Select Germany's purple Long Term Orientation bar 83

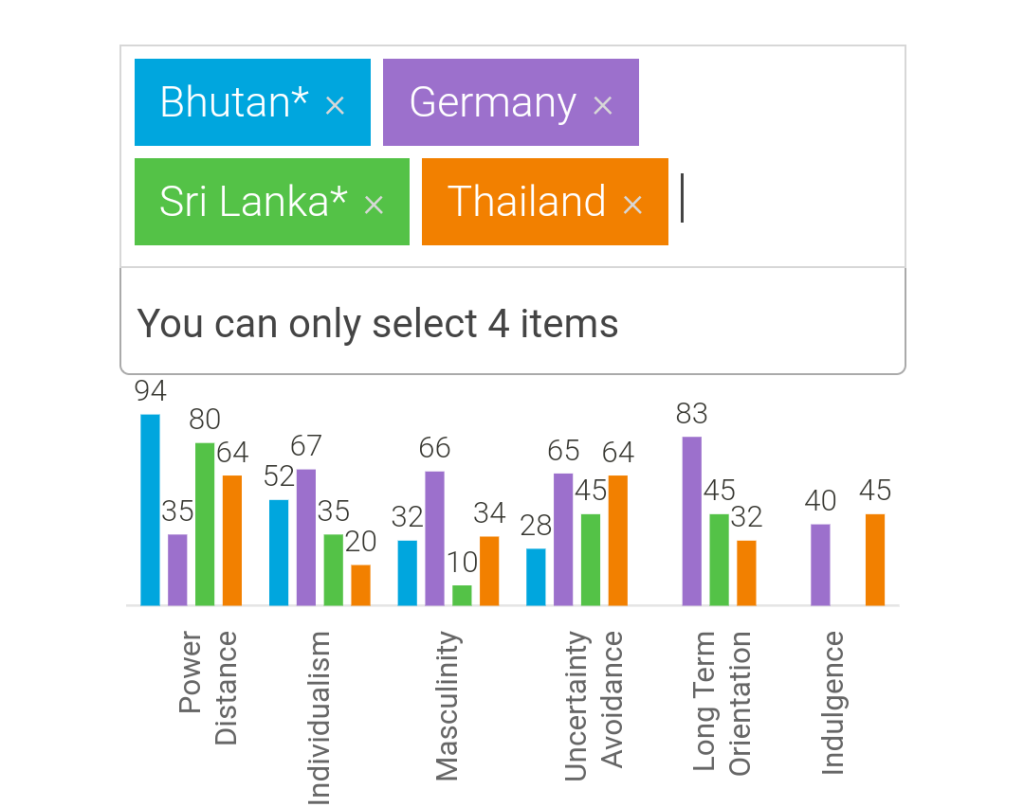692,521
